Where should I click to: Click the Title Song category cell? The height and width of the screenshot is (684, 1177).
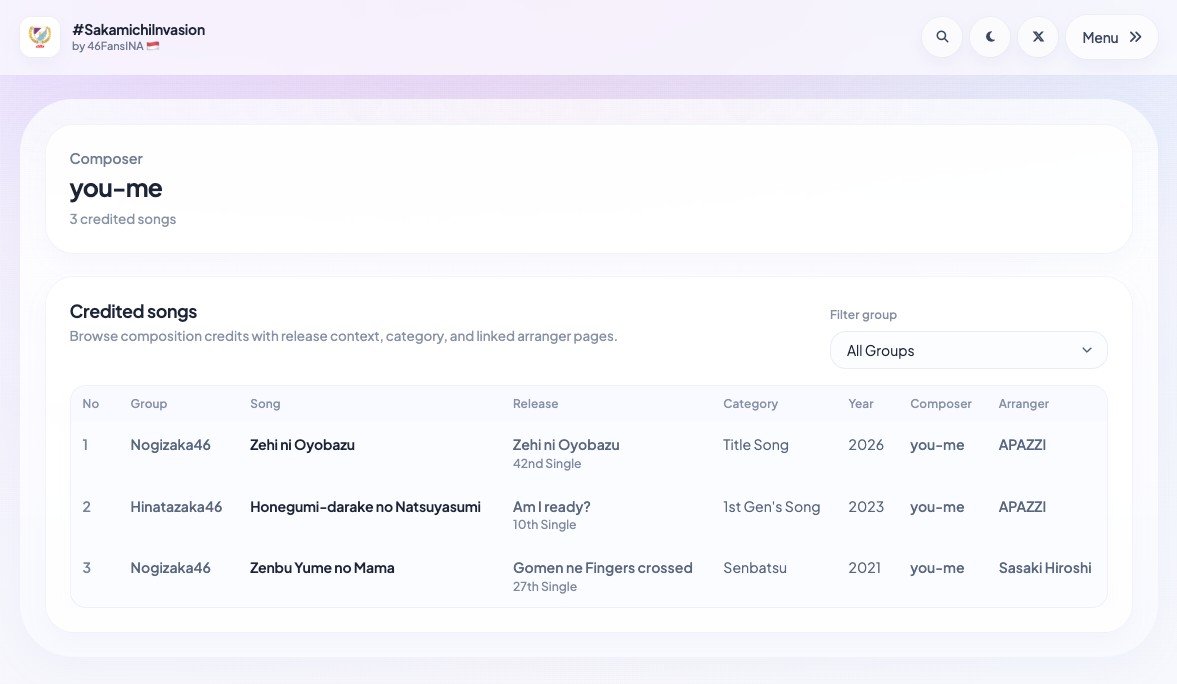(756, 444)
